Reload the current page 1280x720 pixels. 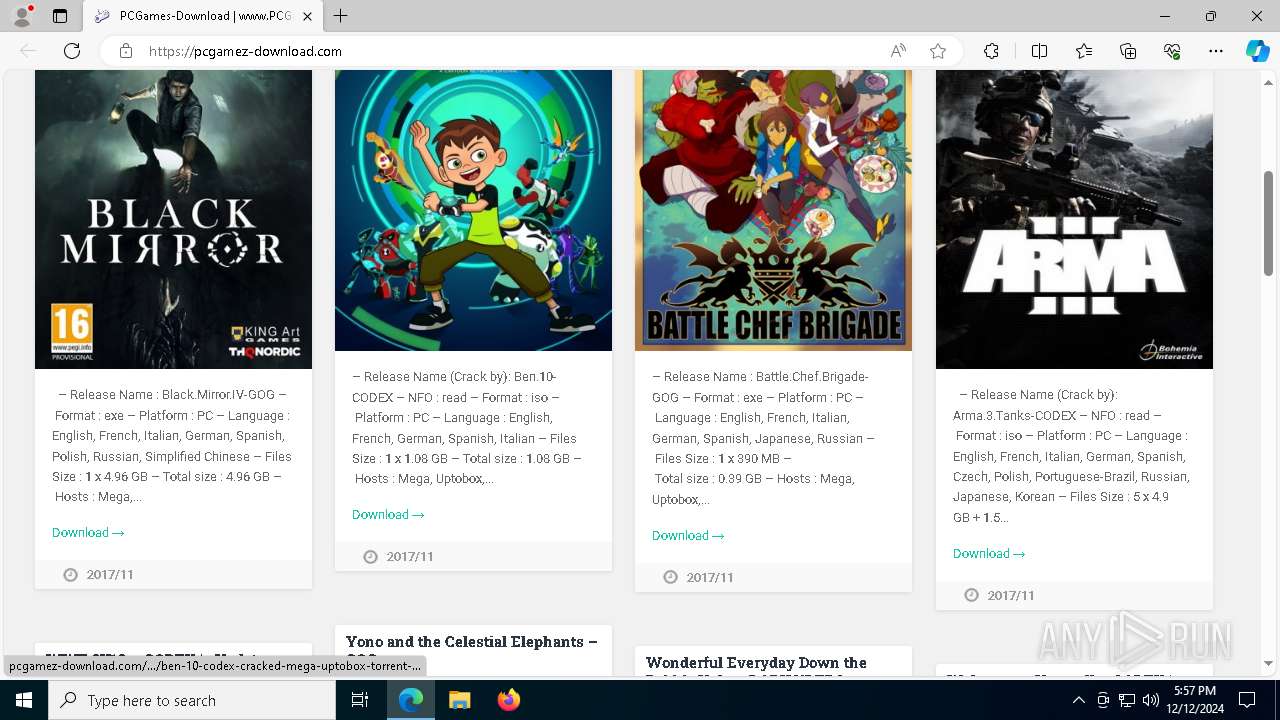point(72,51)
